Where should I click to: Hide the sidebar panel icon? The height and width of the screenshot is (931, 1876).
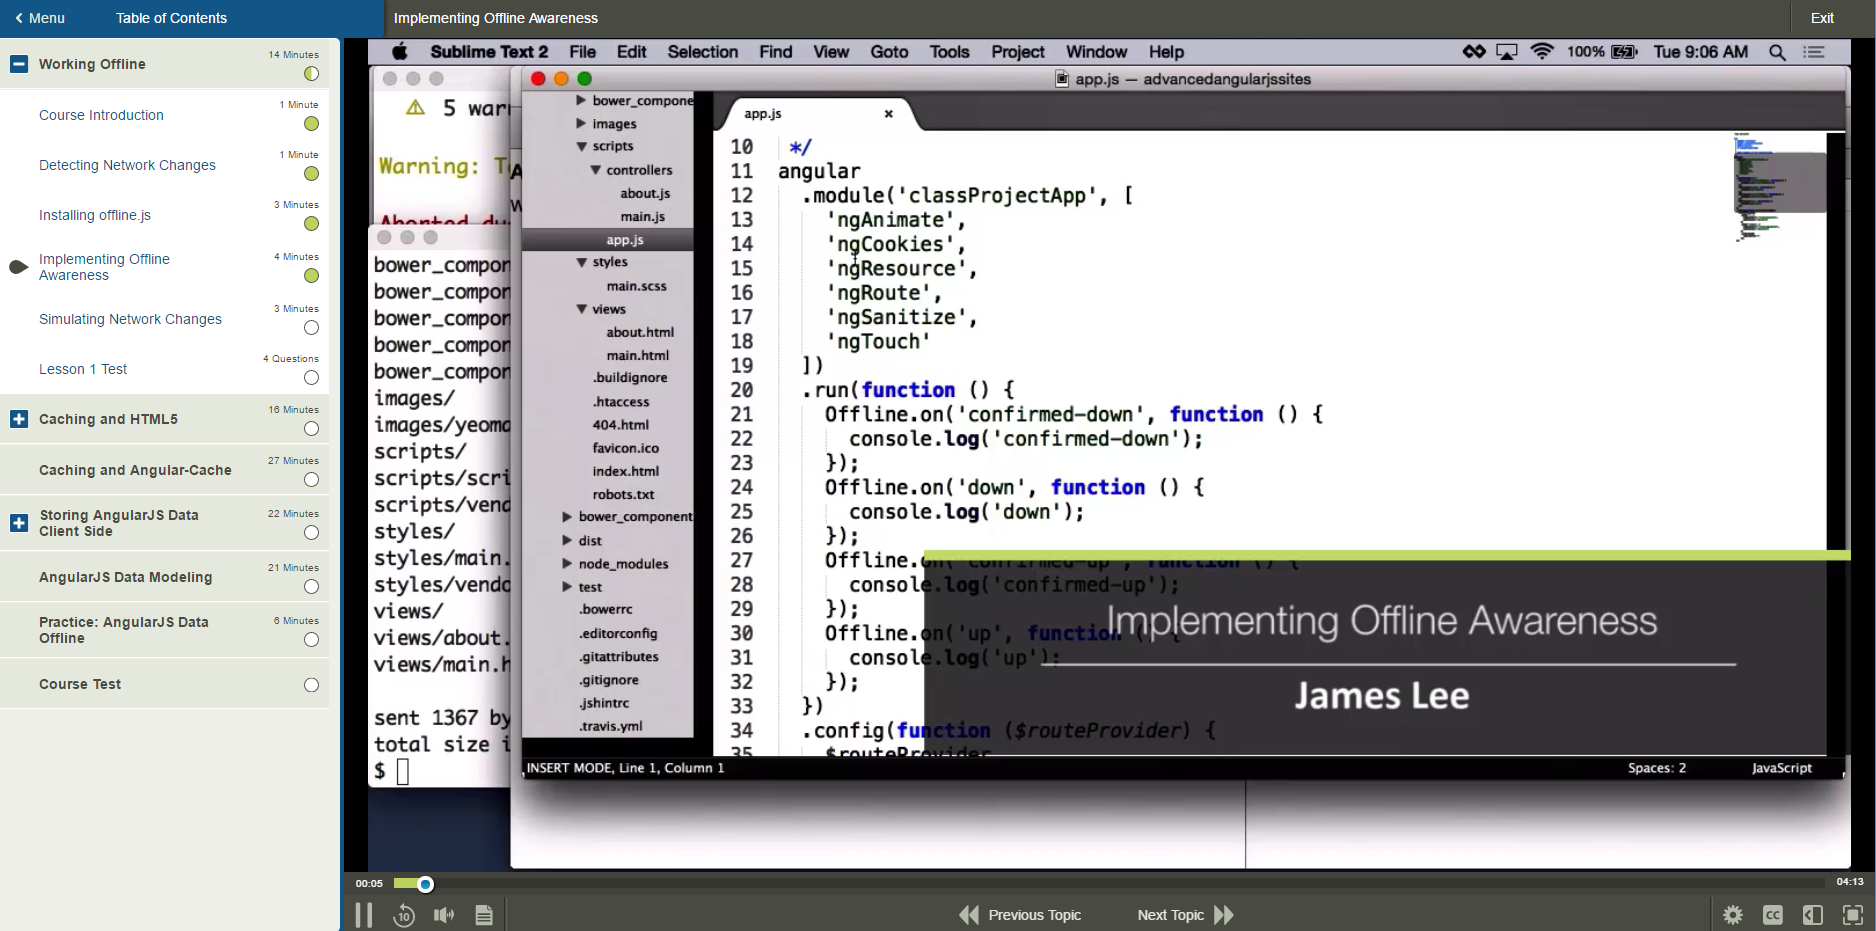[1813, 915]
